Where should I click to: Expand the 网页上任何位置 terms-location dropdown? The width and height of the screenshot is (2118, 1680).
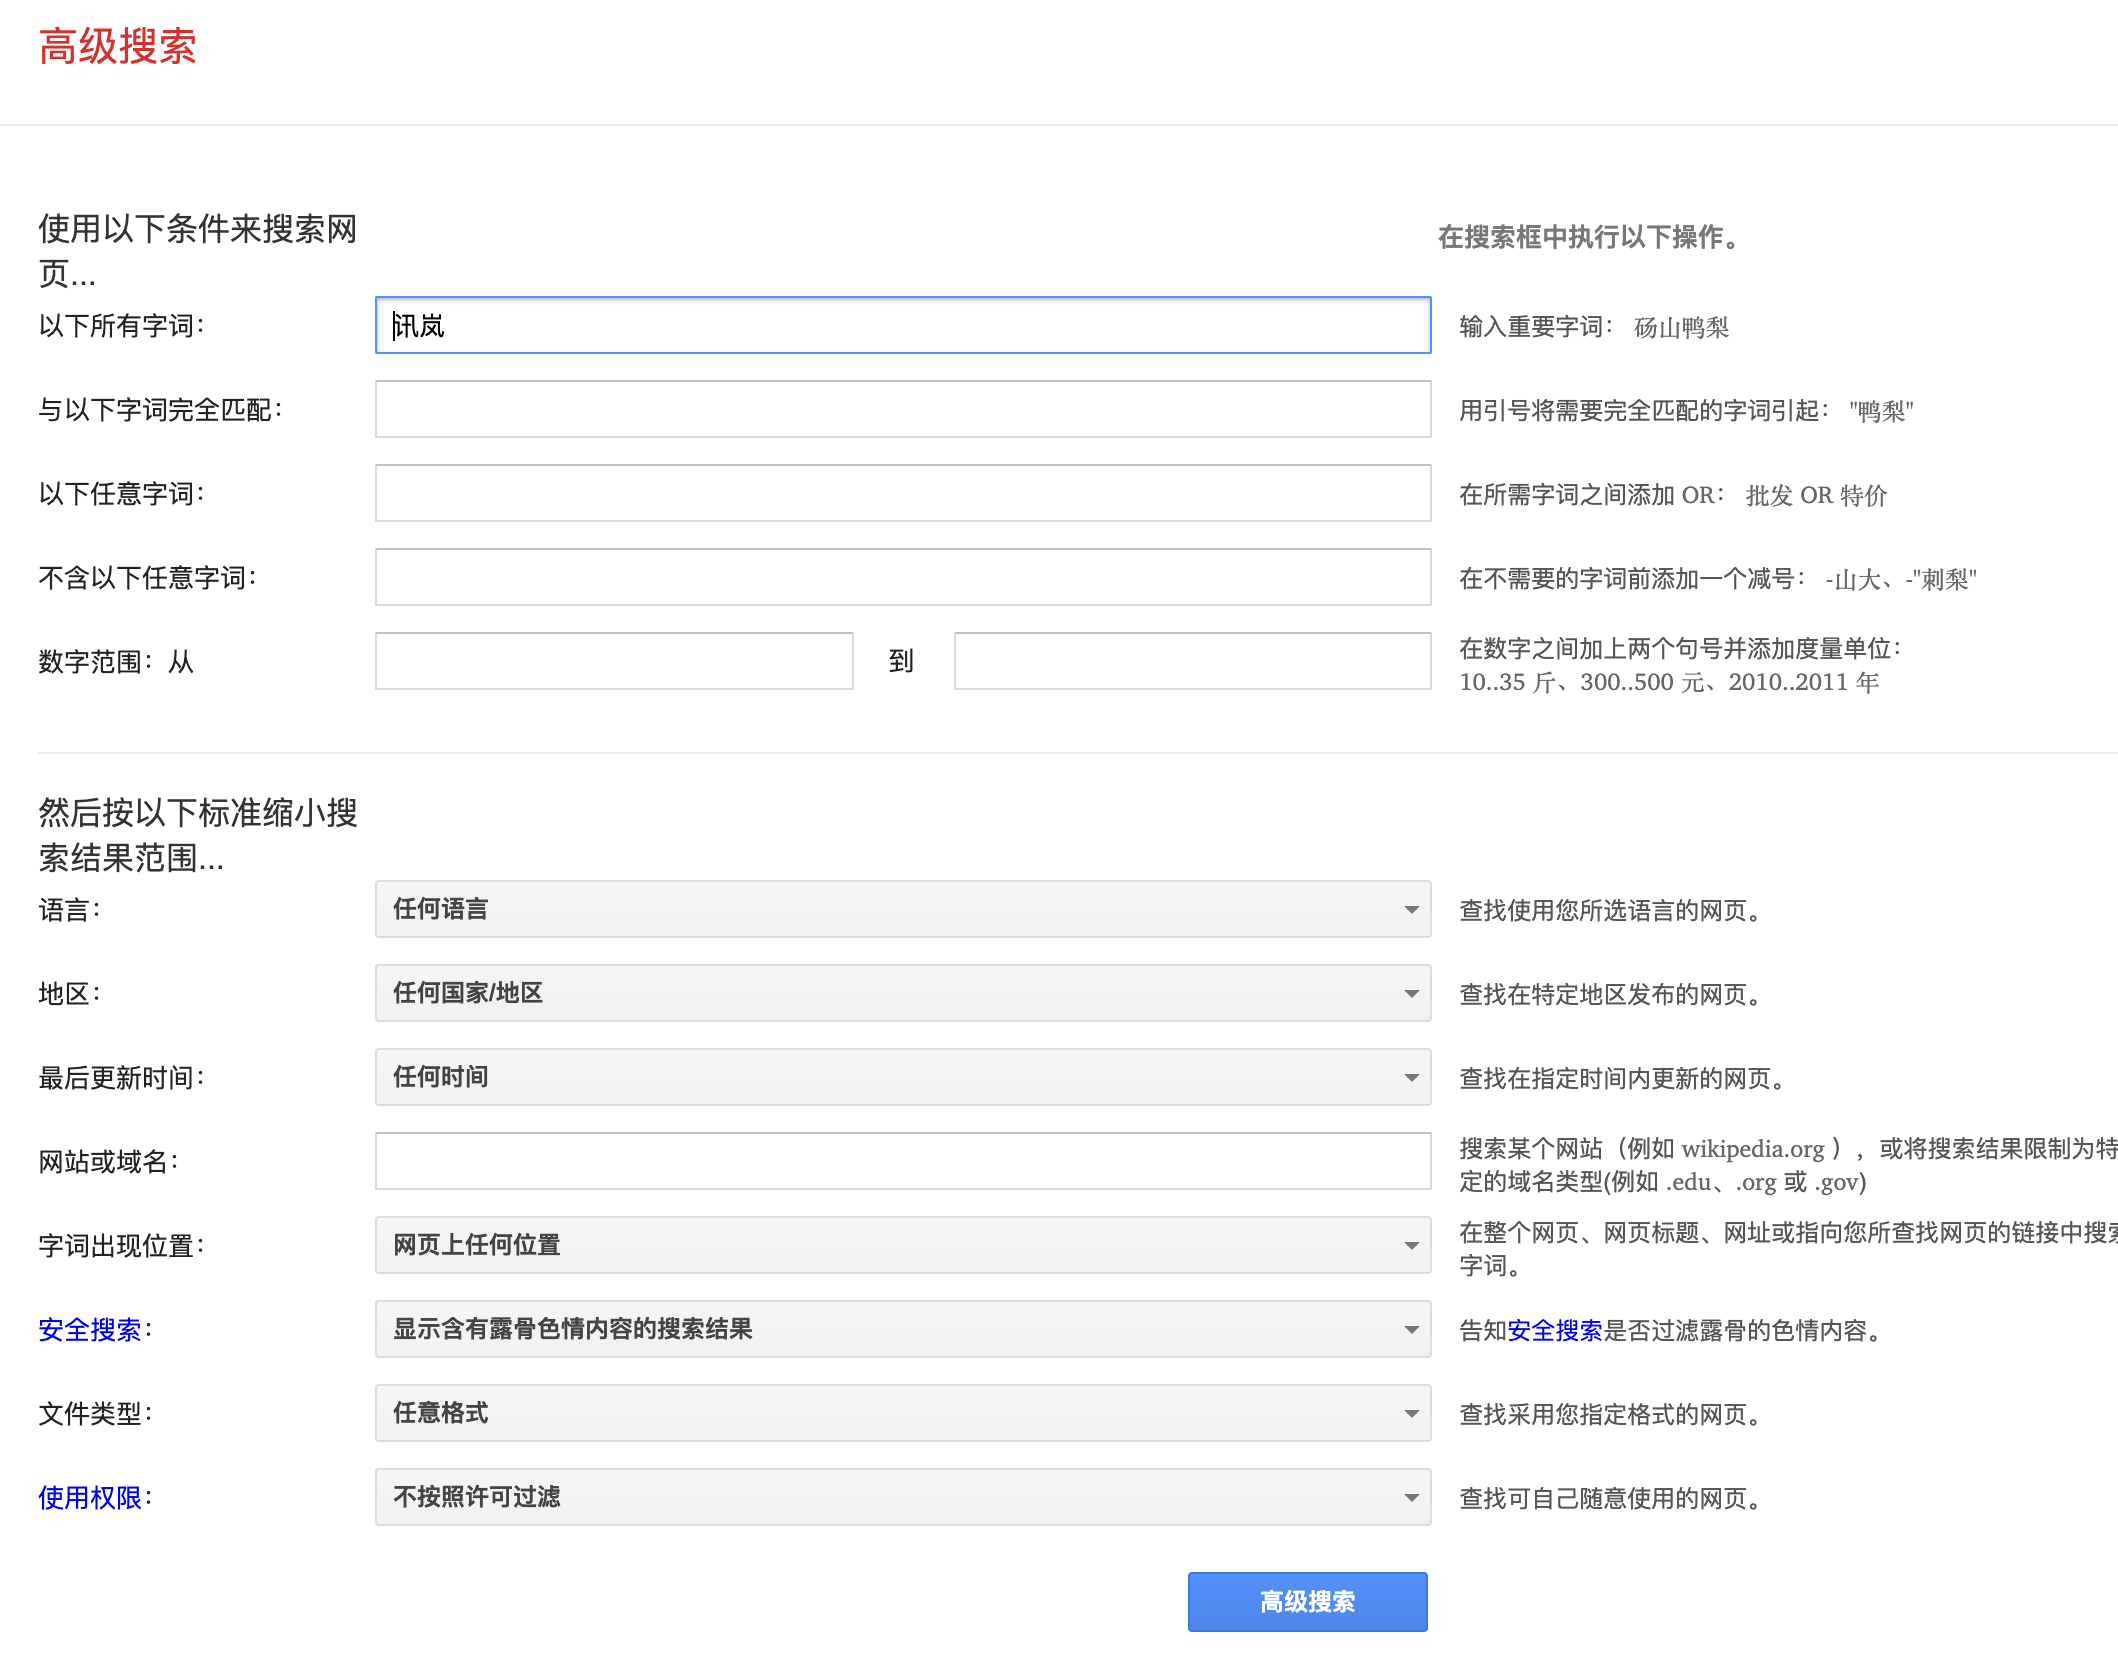pyautogui.click(x=902, y=1245)
